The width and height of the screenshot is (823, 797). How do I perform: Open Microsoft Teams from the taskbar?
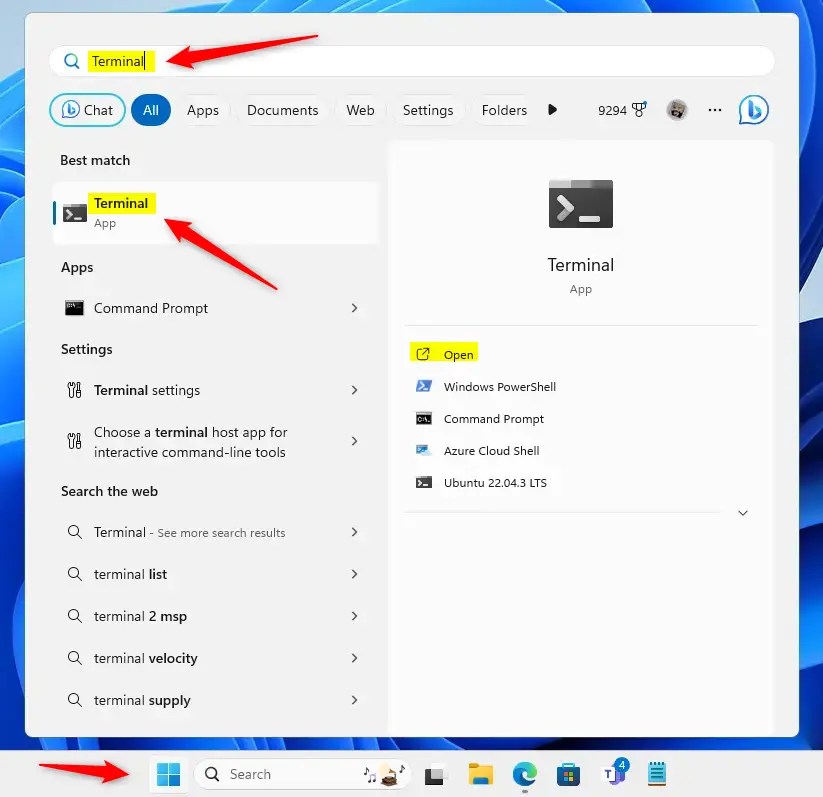[613, 774]
